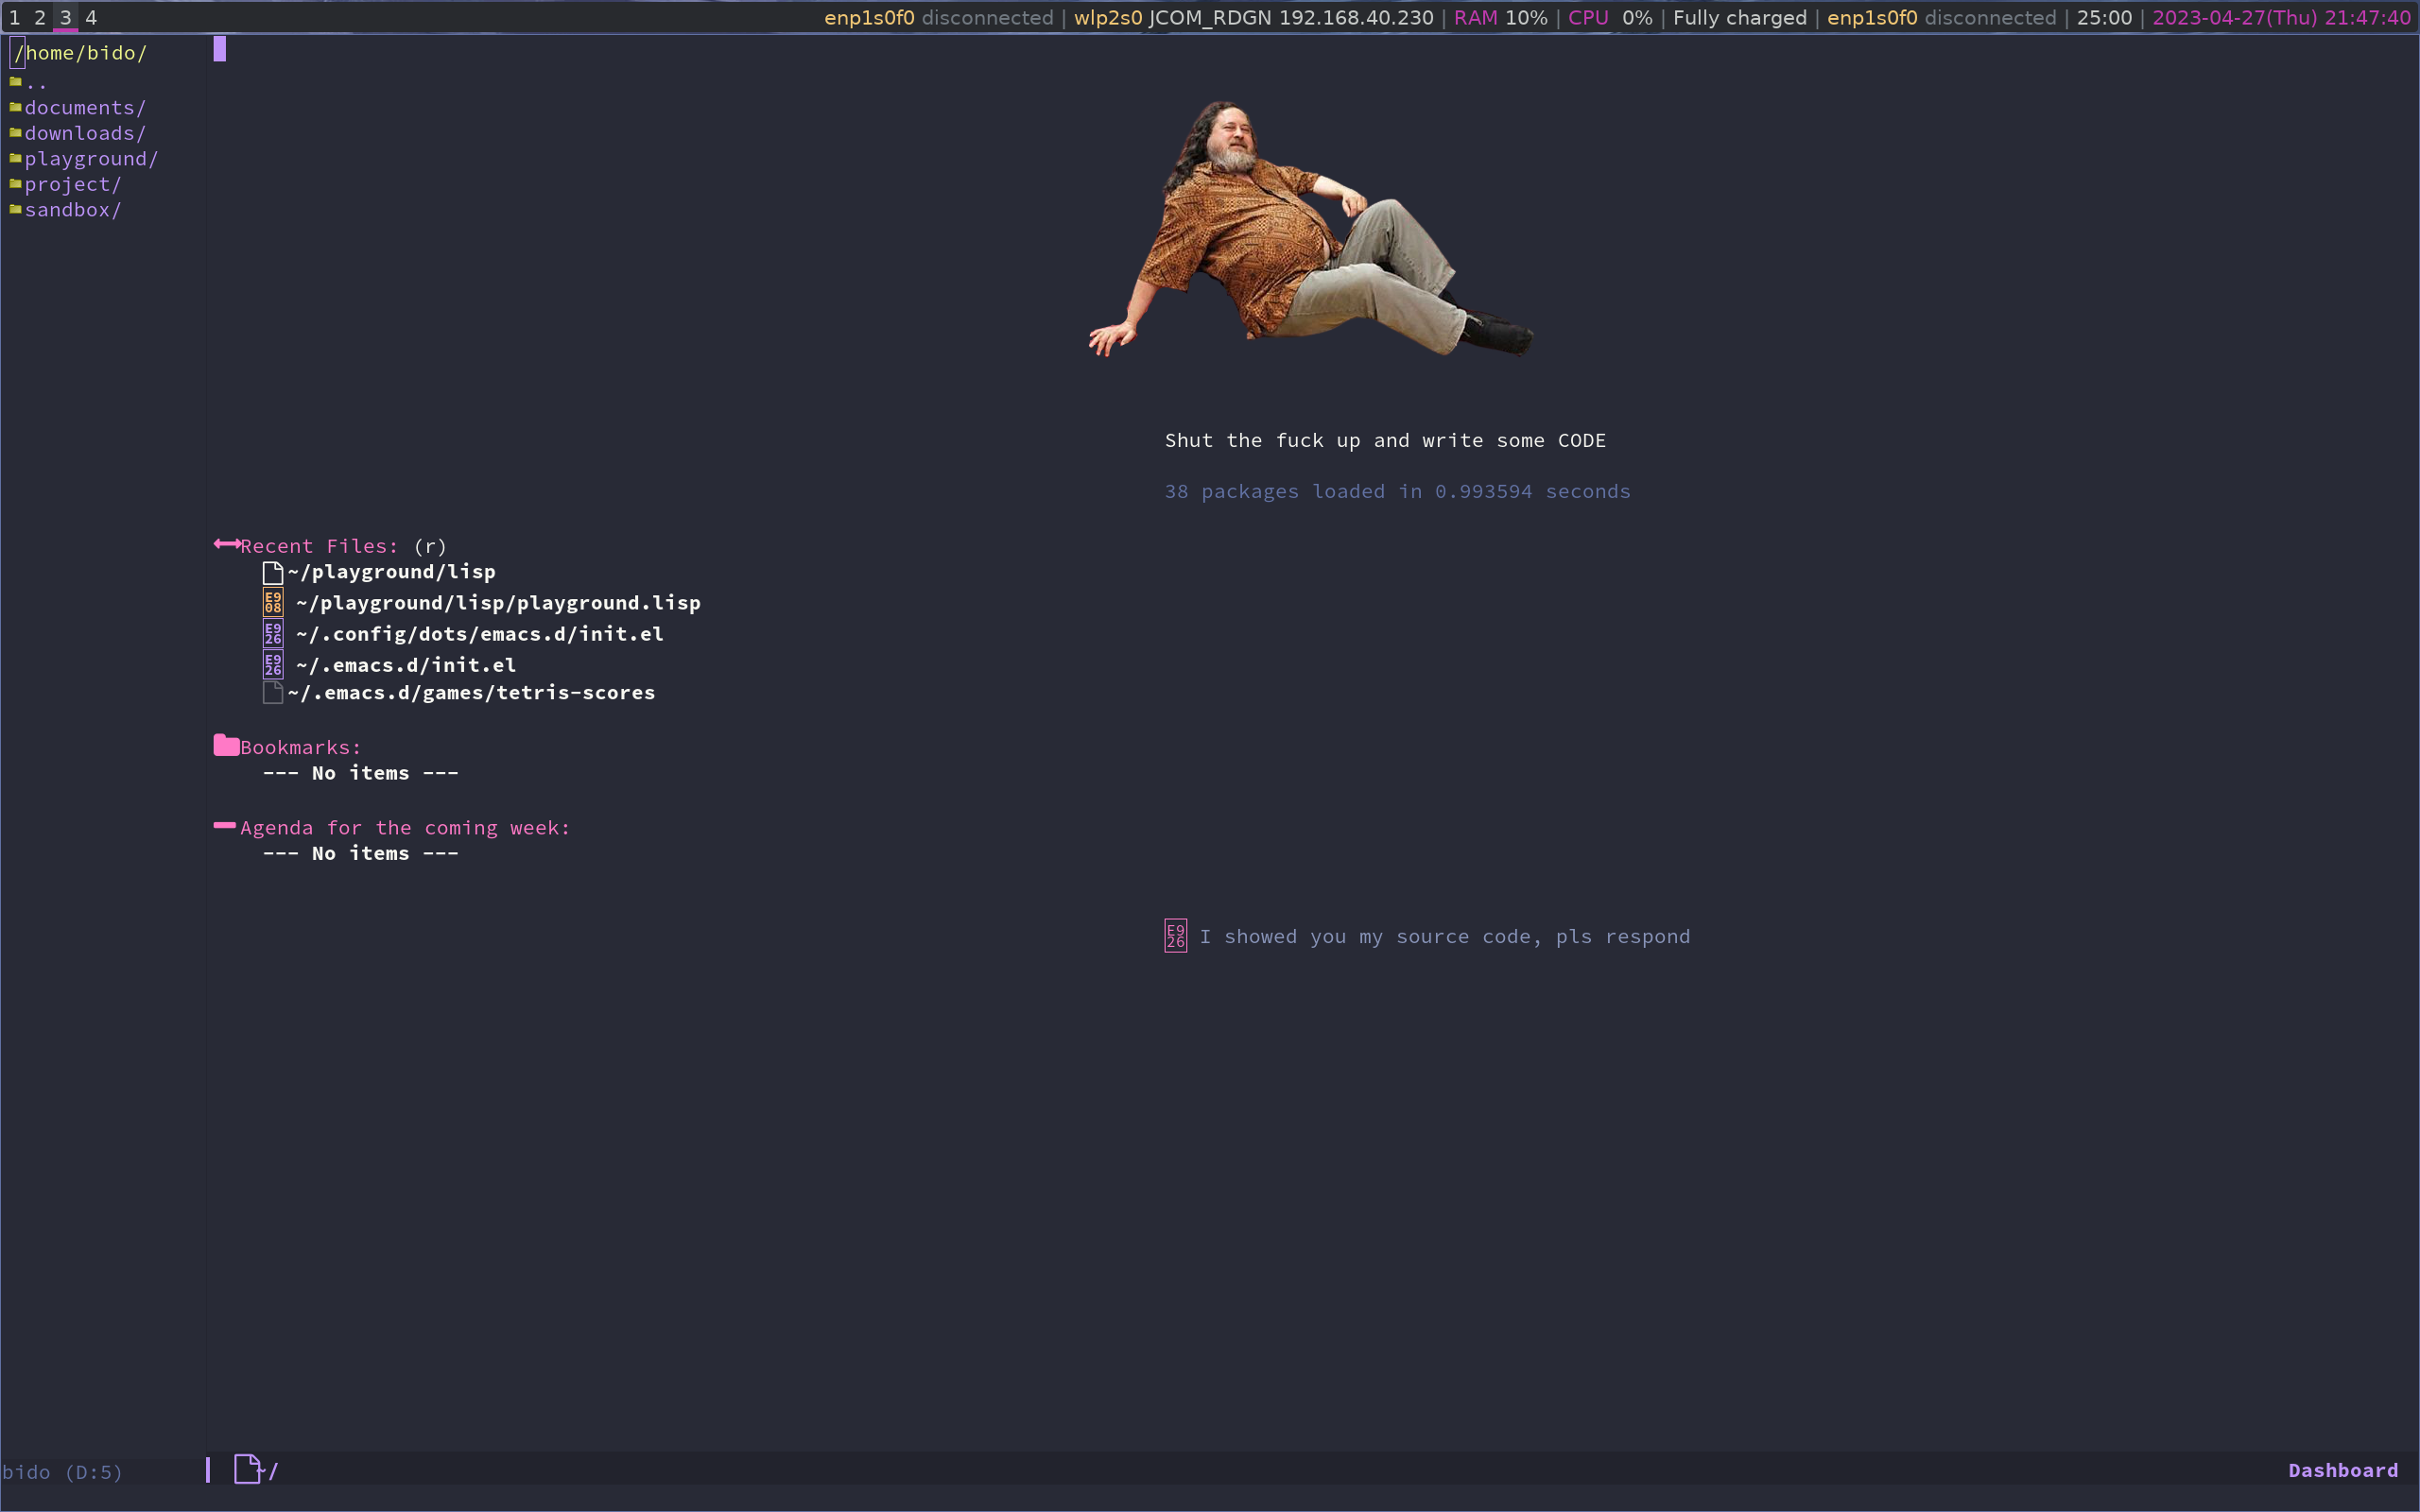Expand the playground/ directory
2420x1512 pixels.
click(x=91, y=159)
